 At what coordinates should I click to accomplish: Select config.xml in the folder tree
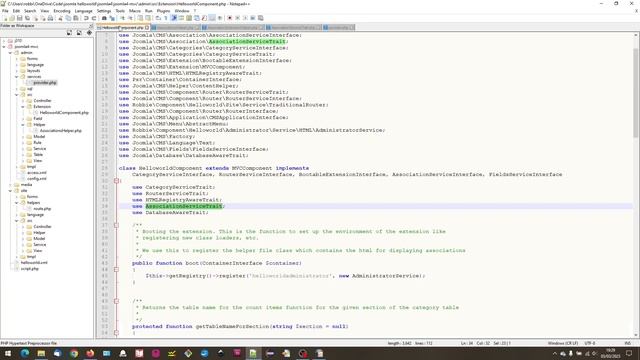tap(37, 178)
